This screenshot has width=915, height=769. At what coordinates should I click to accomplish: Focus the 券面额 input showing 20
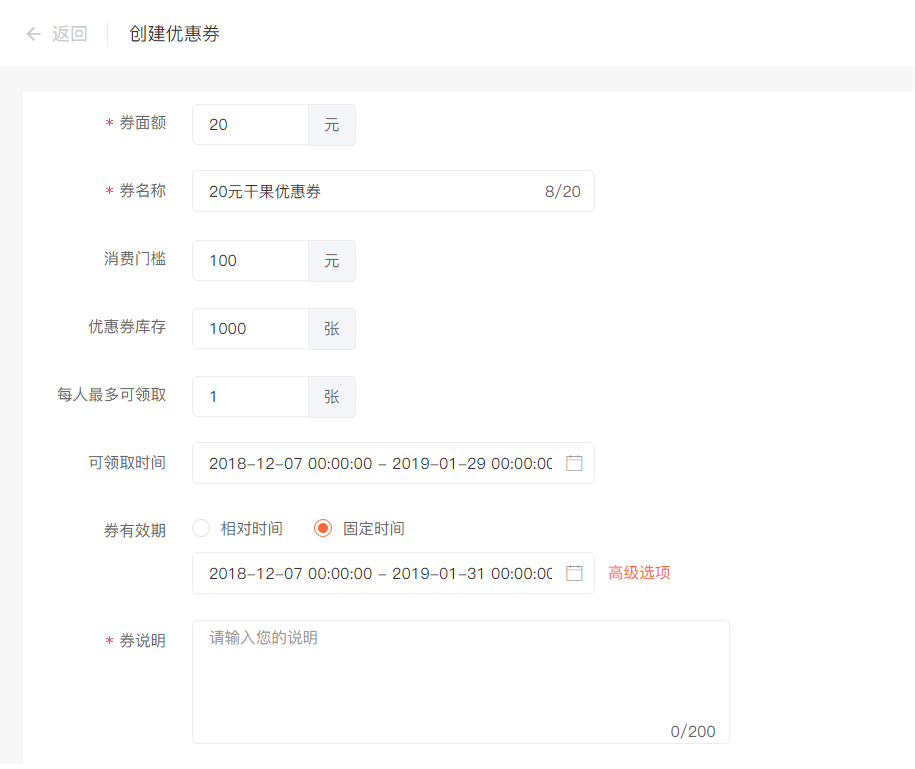pos(250,125)
